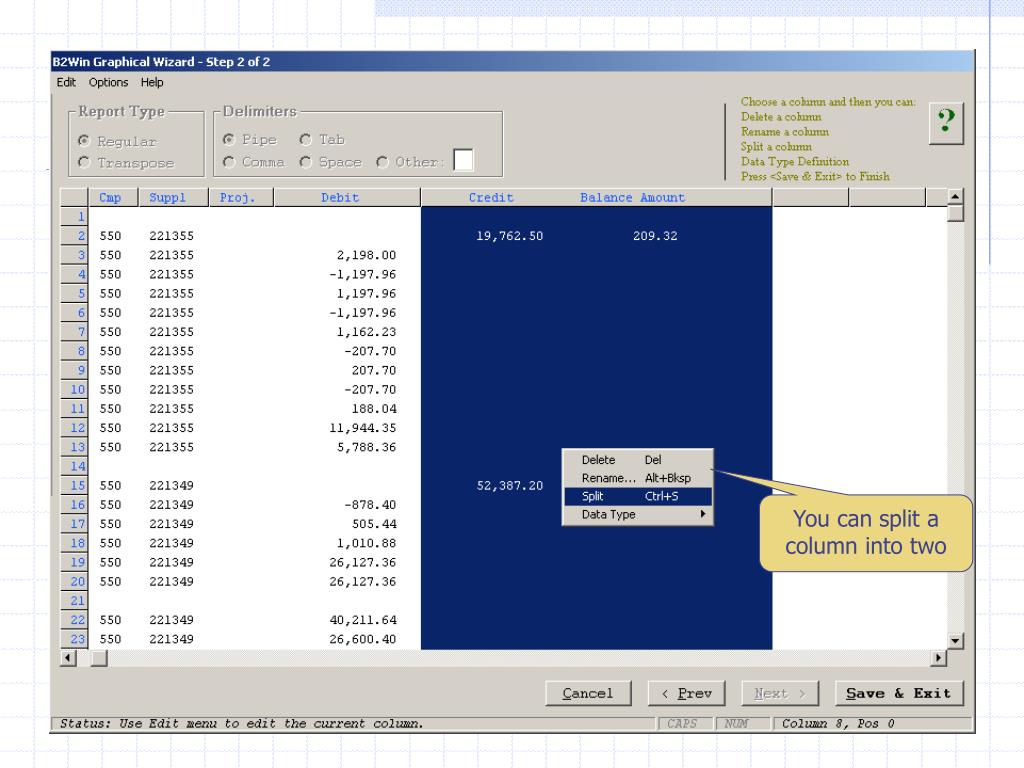
Task: Click the vertical scrollbar up arrow
Action: (955, 196)
